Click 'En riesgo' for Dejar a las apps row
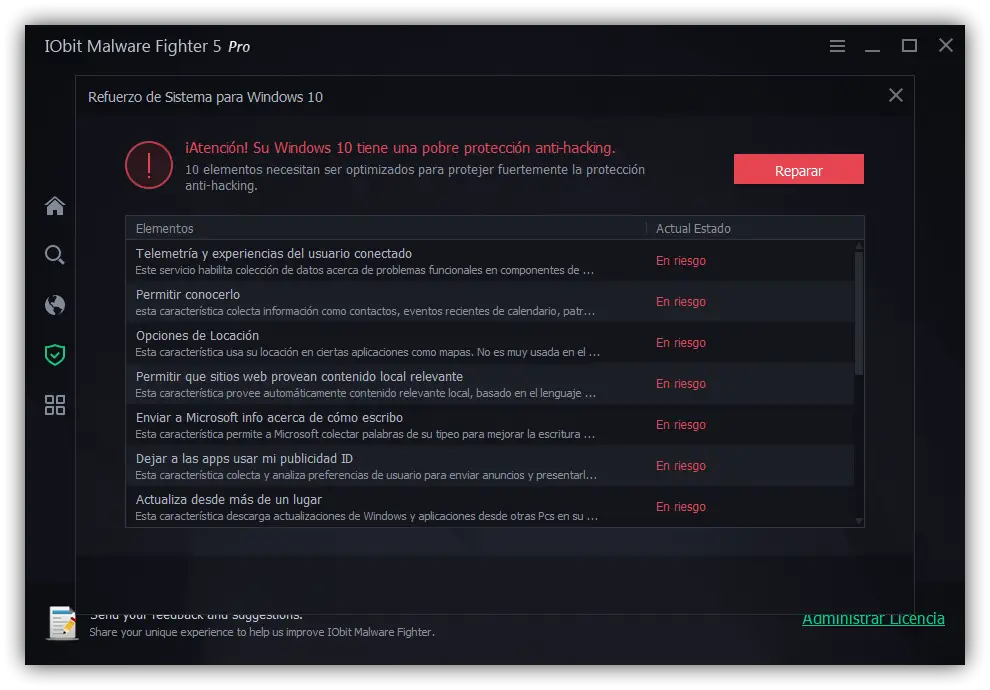Screen dimensions: 990x690 (681, 466)
